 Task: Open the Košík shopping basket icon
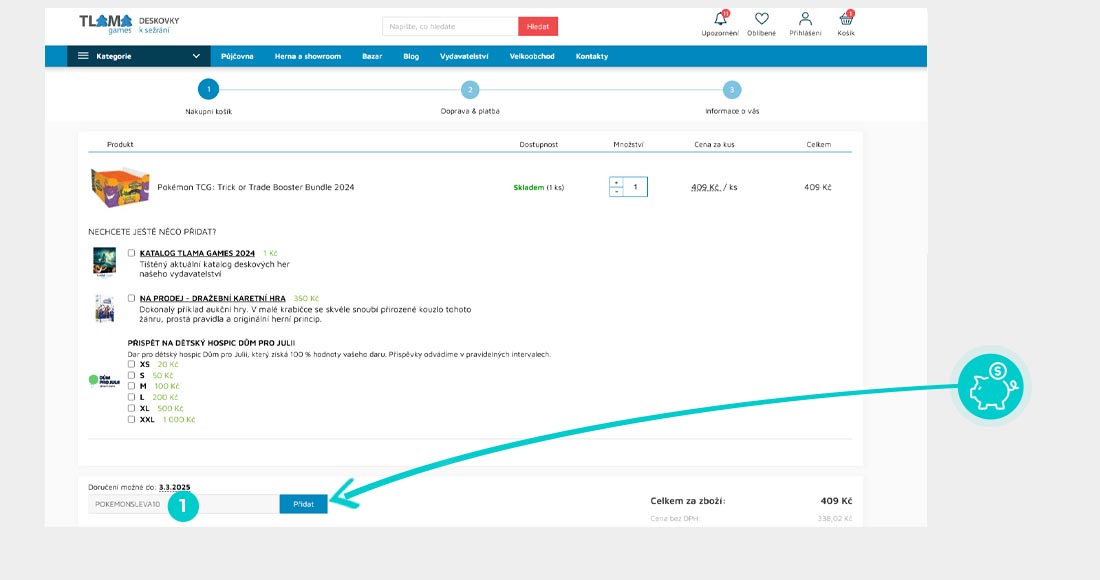[846, 19]
